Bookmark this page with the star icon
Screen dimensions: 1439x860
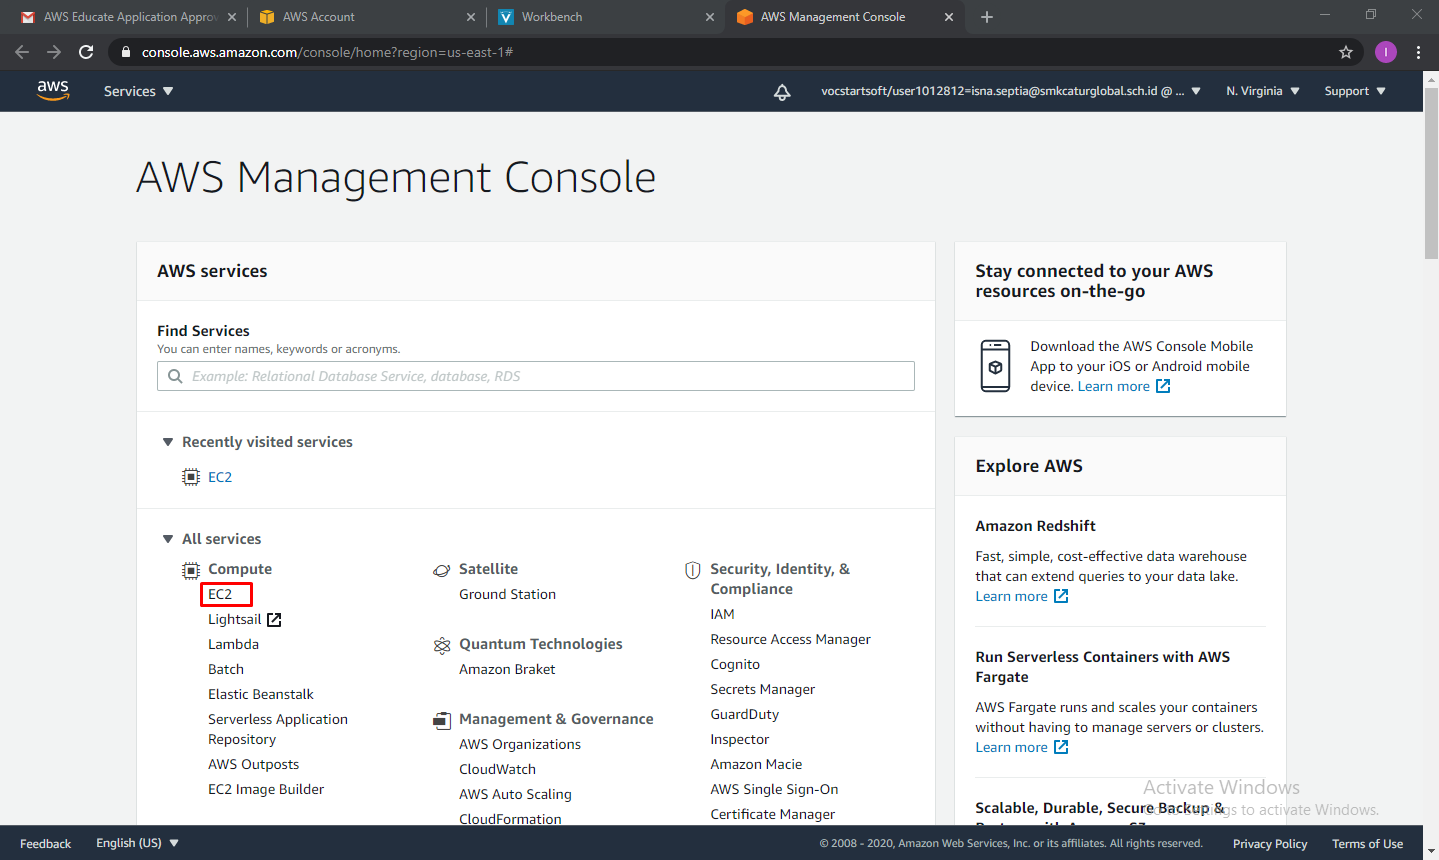click(x=1346, y=52)
